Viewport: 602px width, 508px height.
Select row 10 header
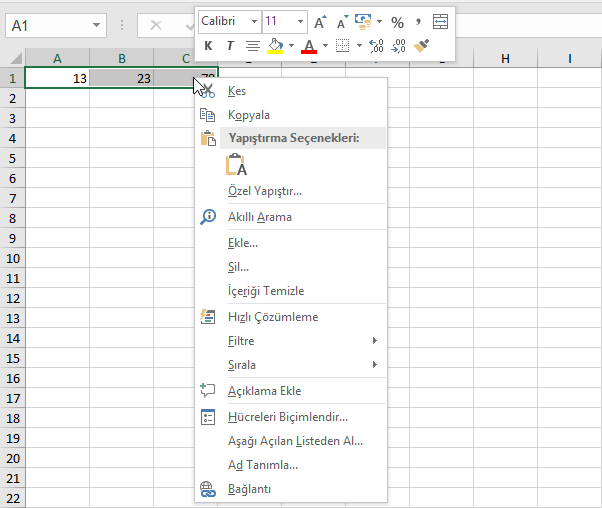coord(12,258)
